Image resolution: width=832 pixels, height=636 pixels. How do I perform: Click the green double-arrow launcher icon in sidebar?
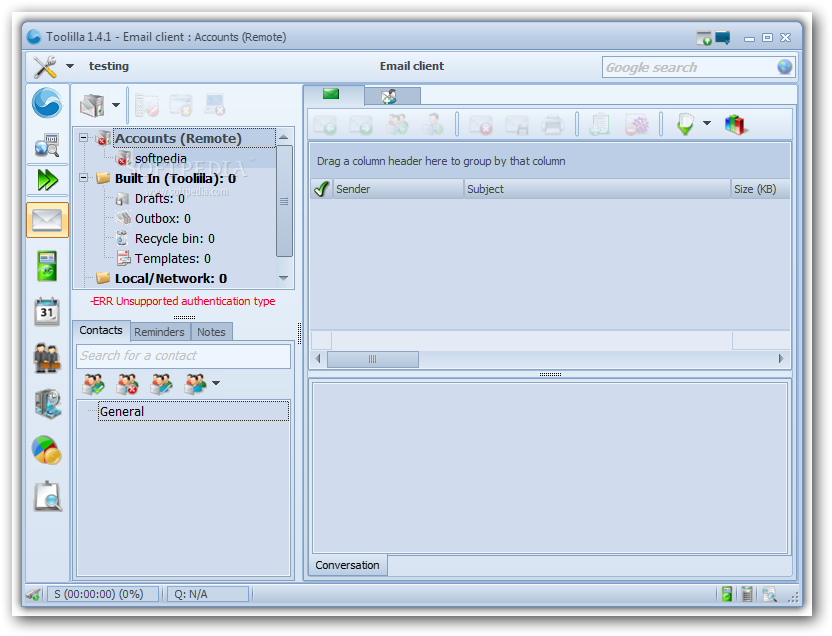click(x=47, y=180)
